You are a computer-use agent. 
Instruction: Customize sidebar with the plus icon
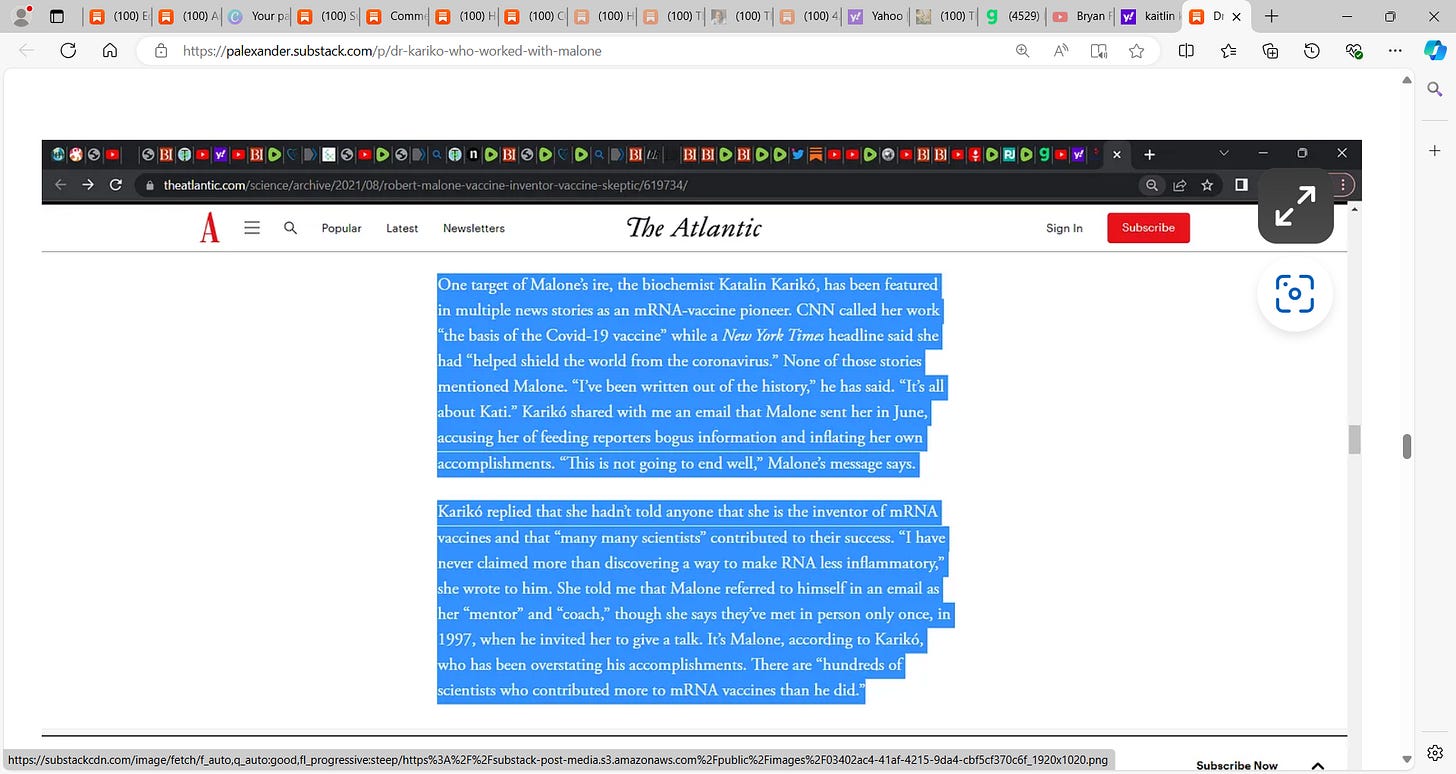click(1435, 151)
